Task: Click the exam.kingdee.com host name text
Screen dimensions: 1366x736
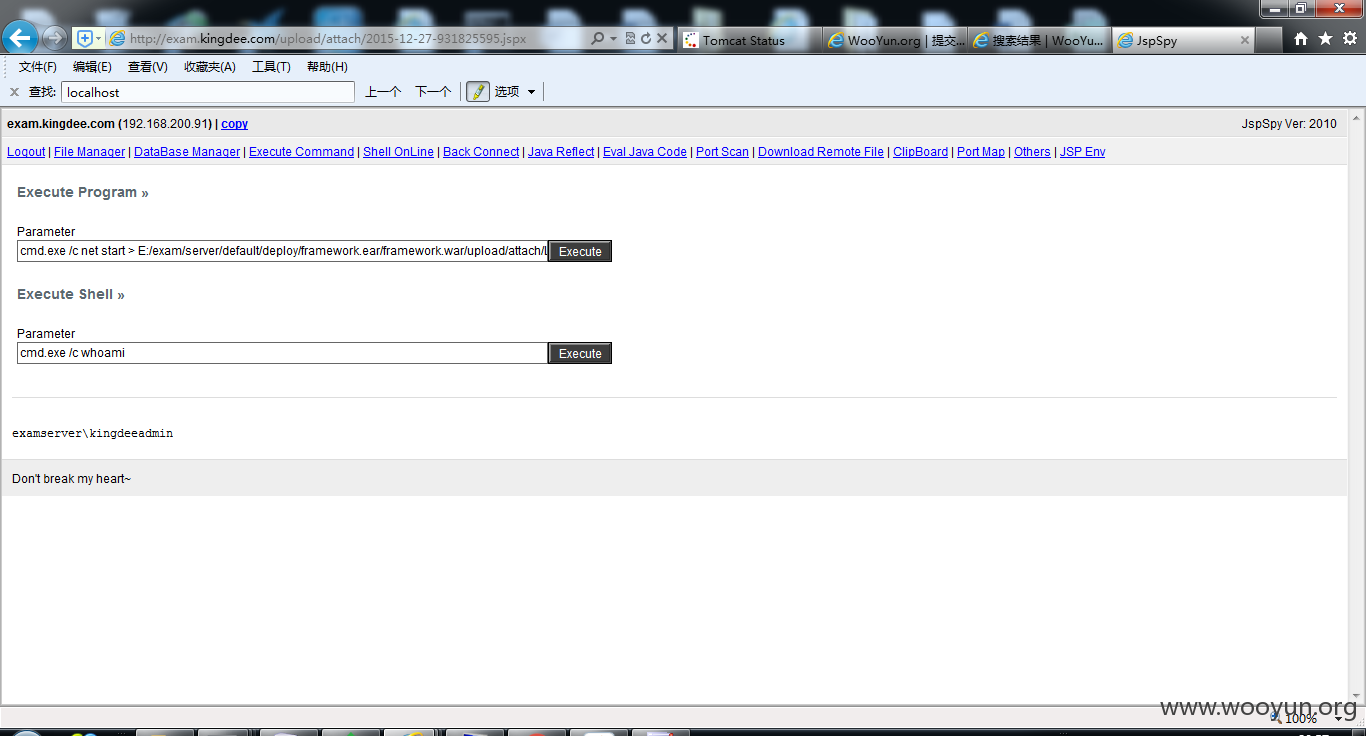Action: [x=61, y=124]
